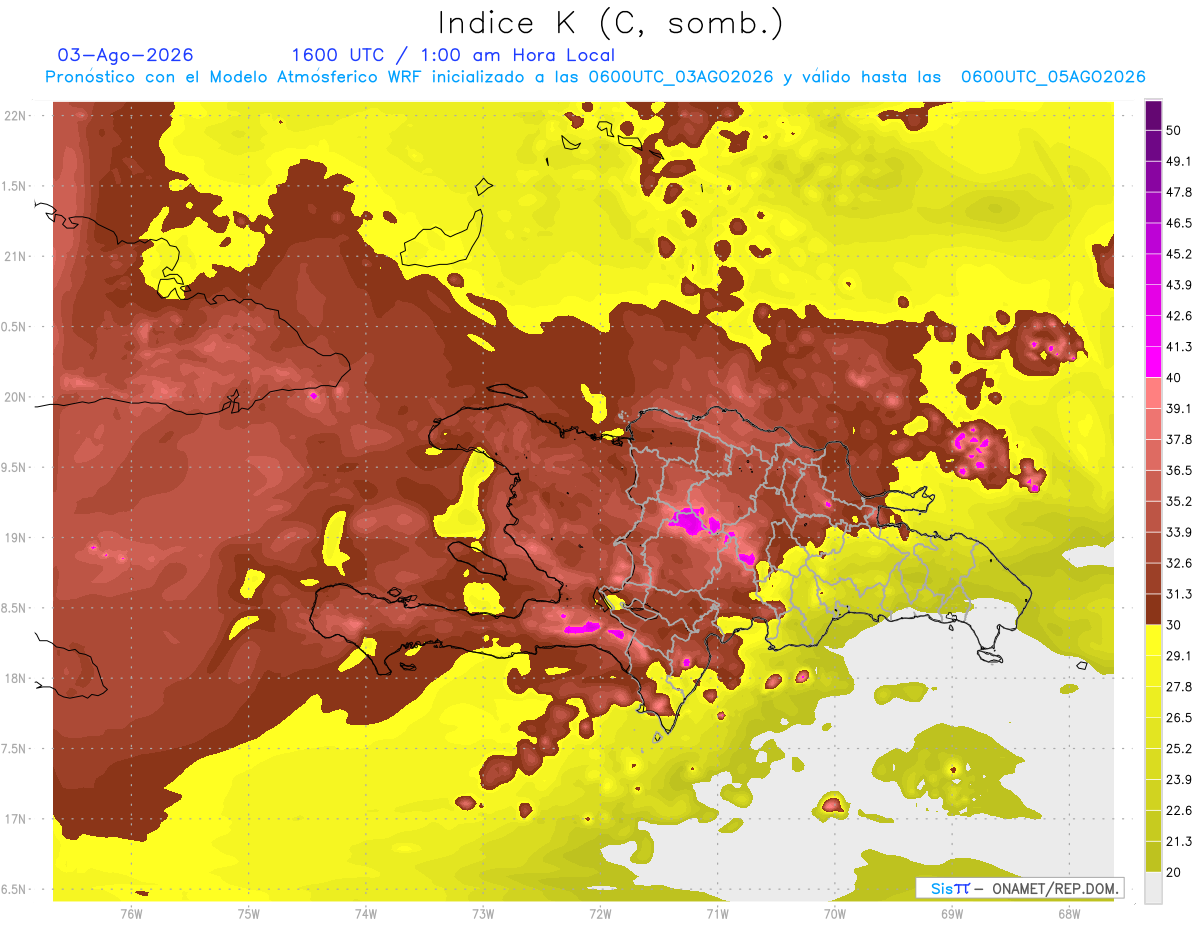Click the '39.1' color scale value
Viewport: 1200px width, 927px height.
[1179, 408]
